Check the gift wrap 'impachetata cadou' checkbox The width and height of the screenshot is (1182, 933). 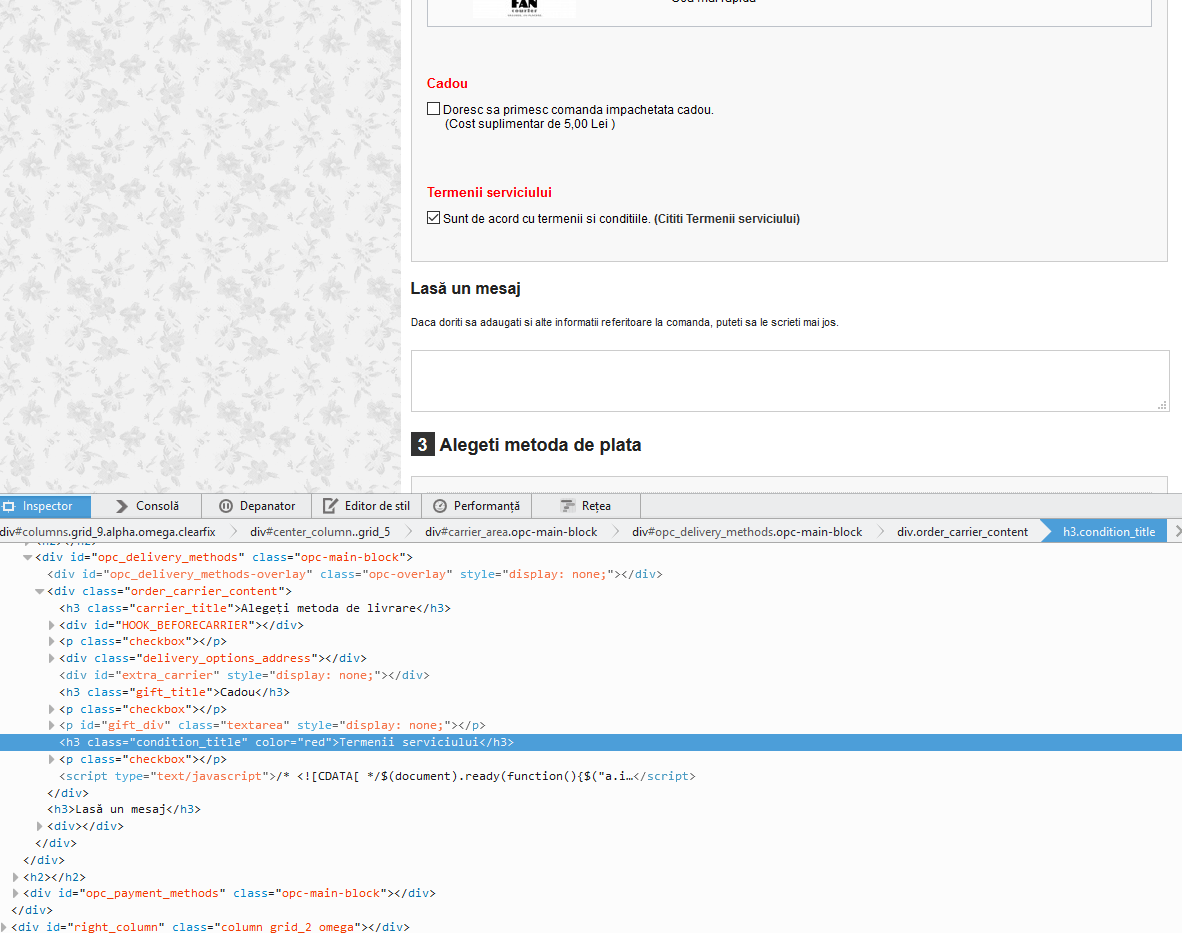pyautogui.click(x=433, y=109)
